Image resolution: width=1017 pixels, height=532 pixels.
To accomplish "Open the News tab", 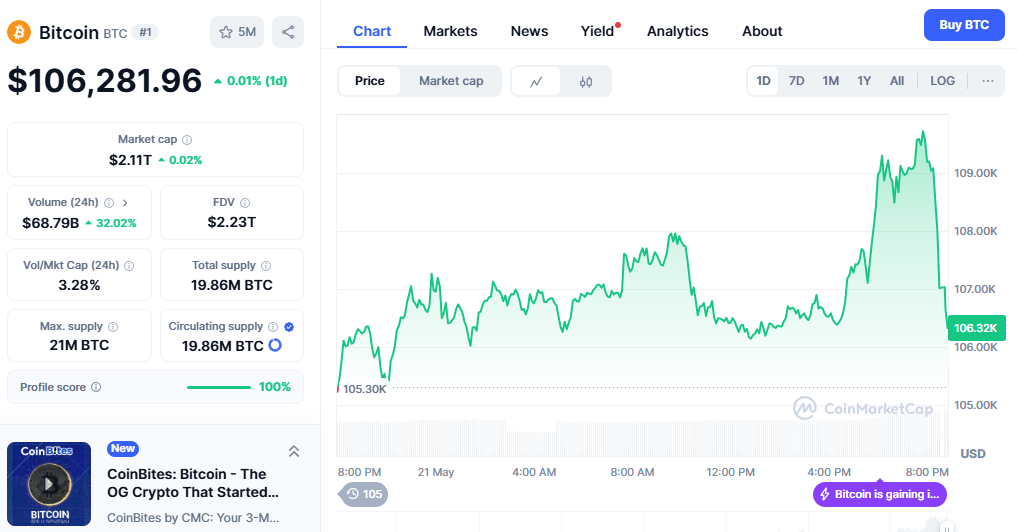I will pyautogui.click(x=529, y=31).
